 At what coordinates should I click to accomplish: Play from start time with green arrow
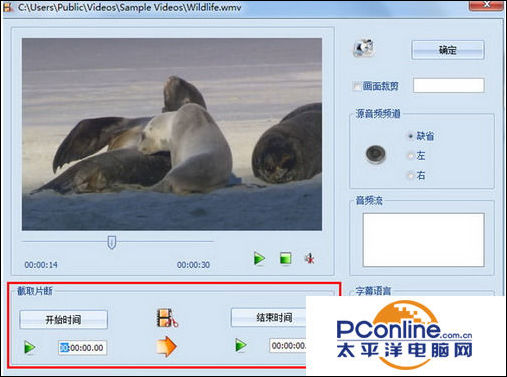pos(30,347)
